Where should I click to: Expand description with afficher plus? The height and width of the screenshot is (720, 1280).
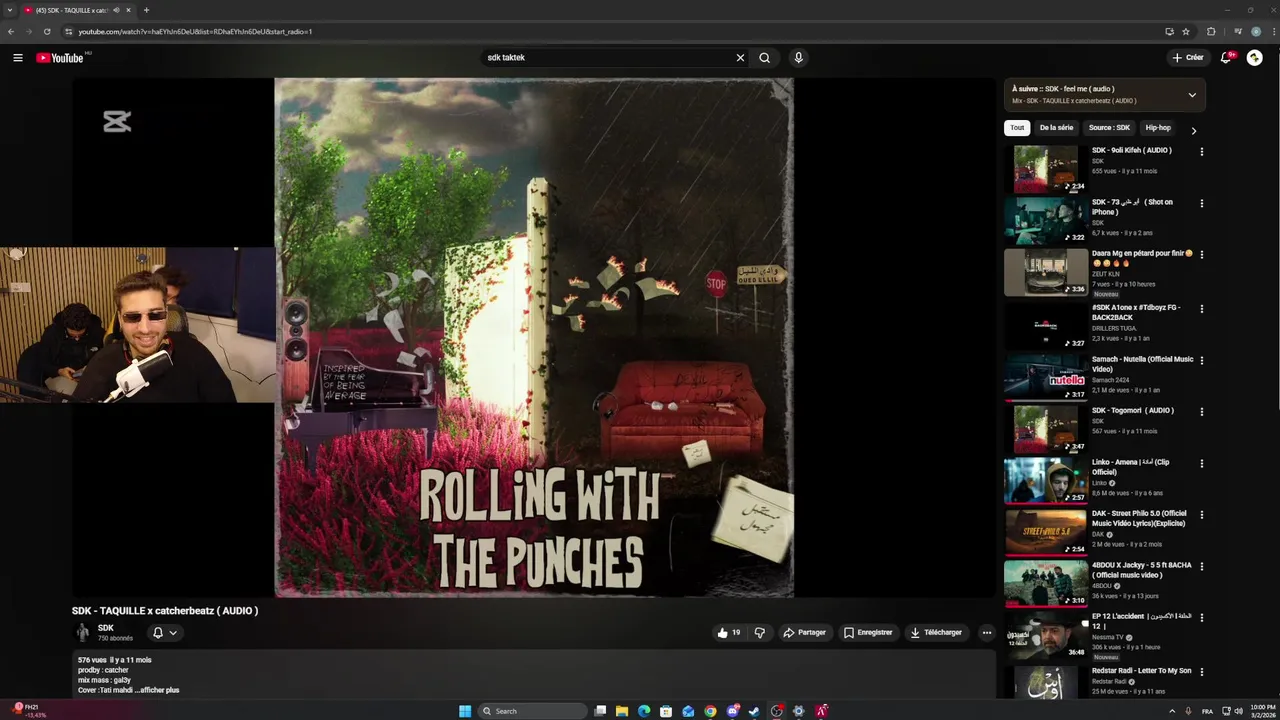pos(159,690)
